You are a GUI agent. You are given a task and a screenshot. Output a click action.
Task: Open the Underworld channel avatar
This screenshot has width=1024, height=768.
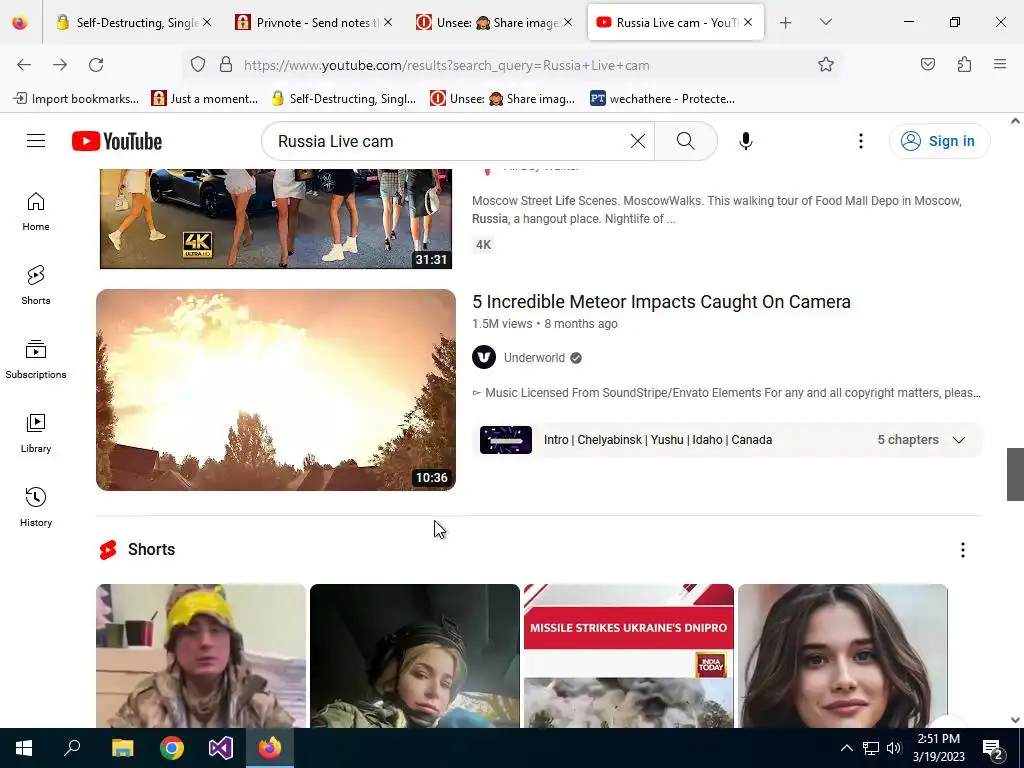484,357
